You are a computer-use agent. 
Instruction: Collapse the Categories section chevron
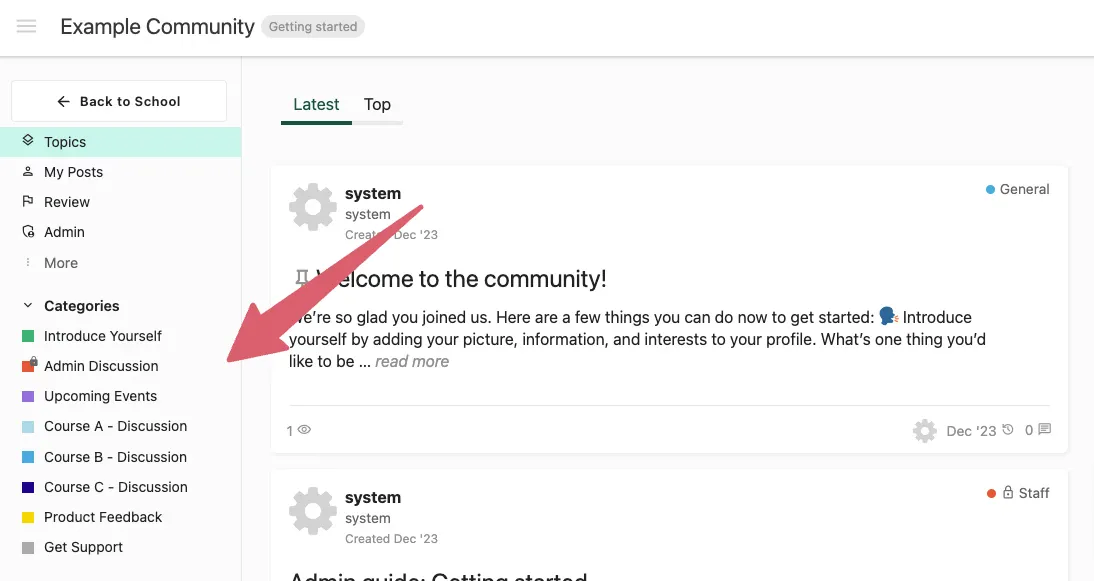pos(28,305)
